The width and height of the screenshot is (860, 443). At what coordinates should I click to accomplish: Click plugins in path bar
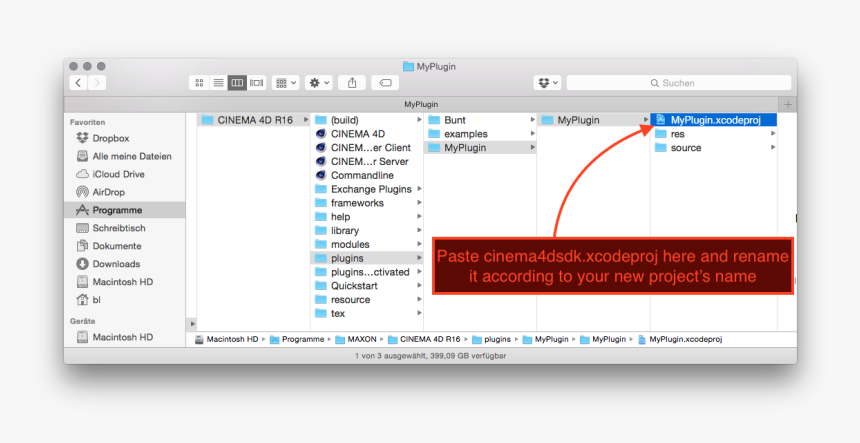coord(491,339)
